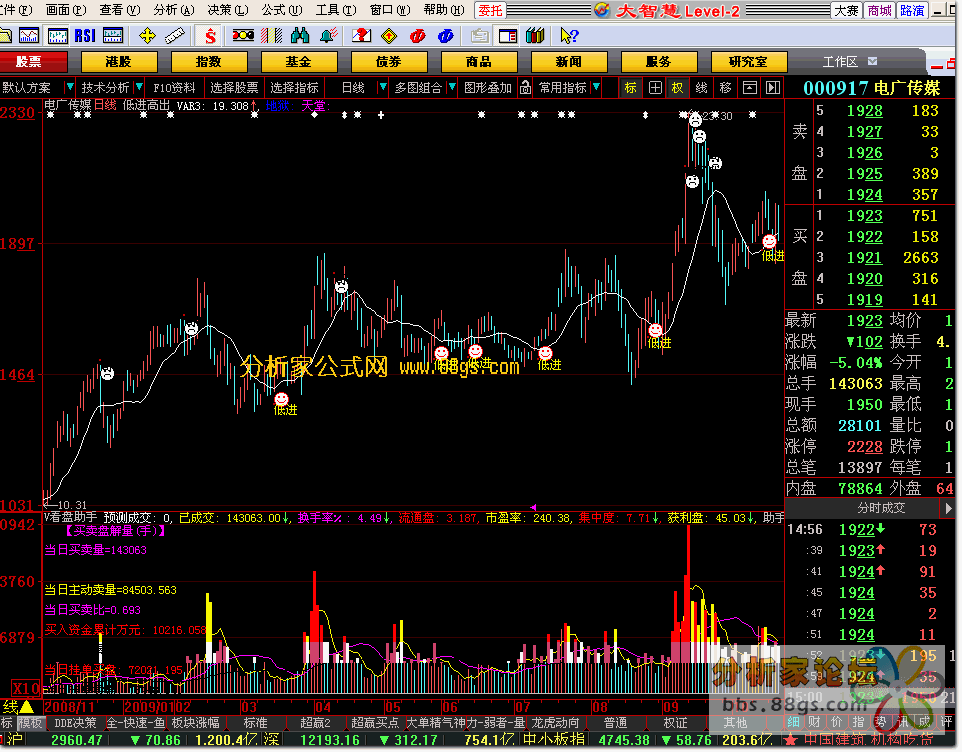Open the 工作区 workspace dropdown
962x752 pixels.
[x=850, y=61]
